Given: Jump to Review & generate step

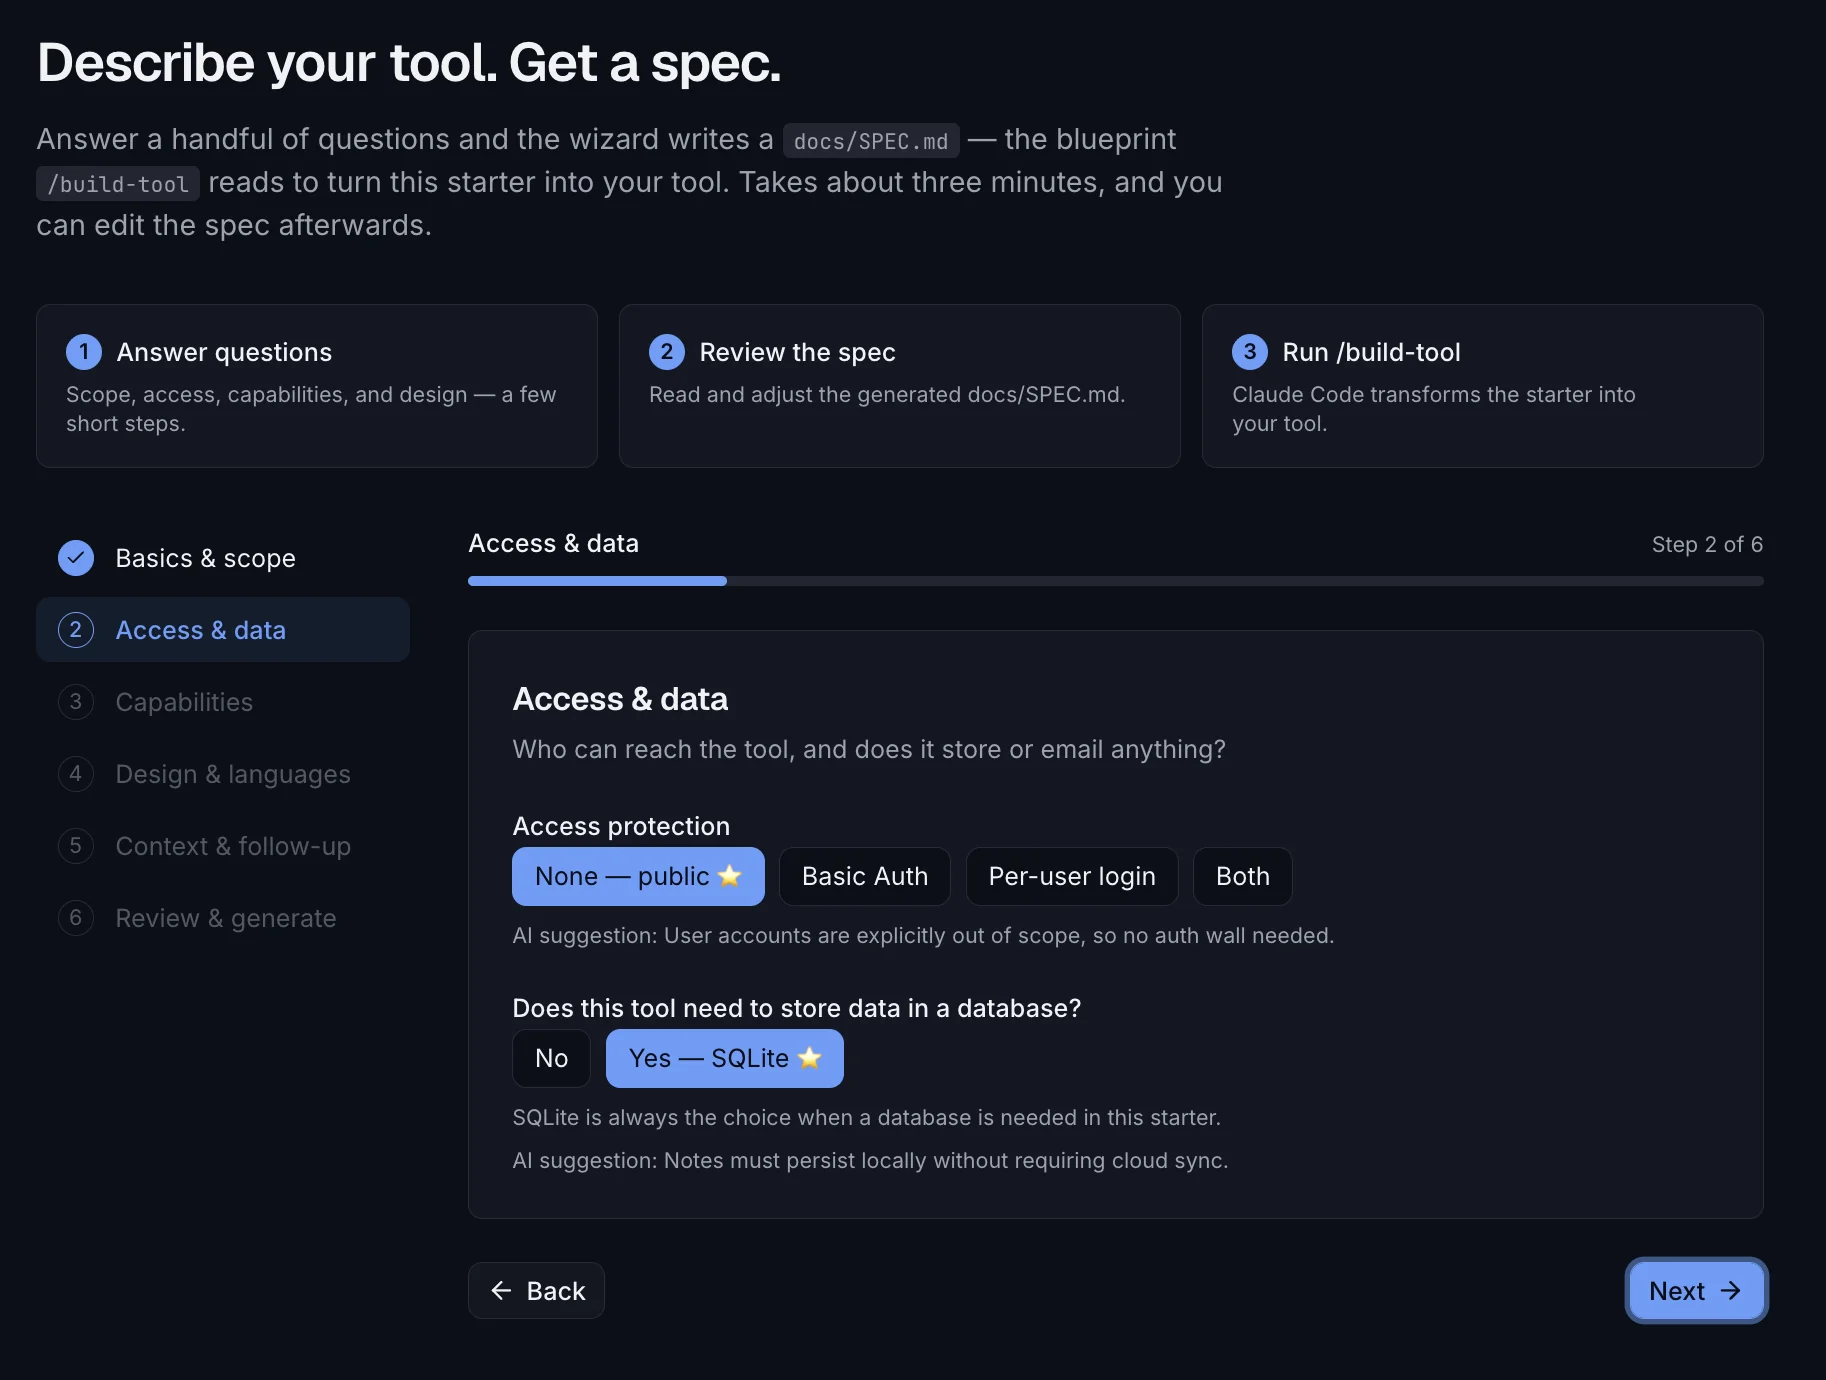Looking at the screenshot, I should click(223, 918).
